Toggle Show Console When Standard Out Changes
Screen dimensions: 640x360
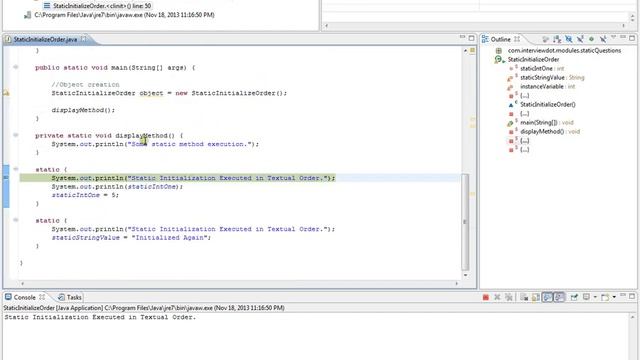click(547, 298)
